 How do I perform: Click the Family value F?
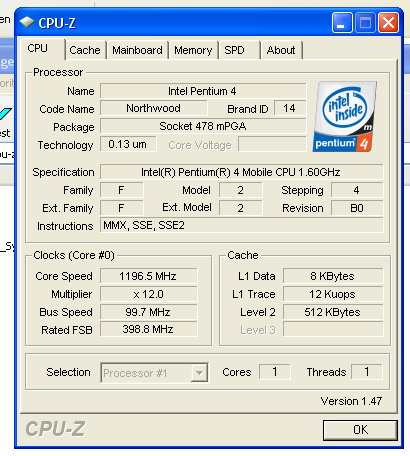point(122,190)
